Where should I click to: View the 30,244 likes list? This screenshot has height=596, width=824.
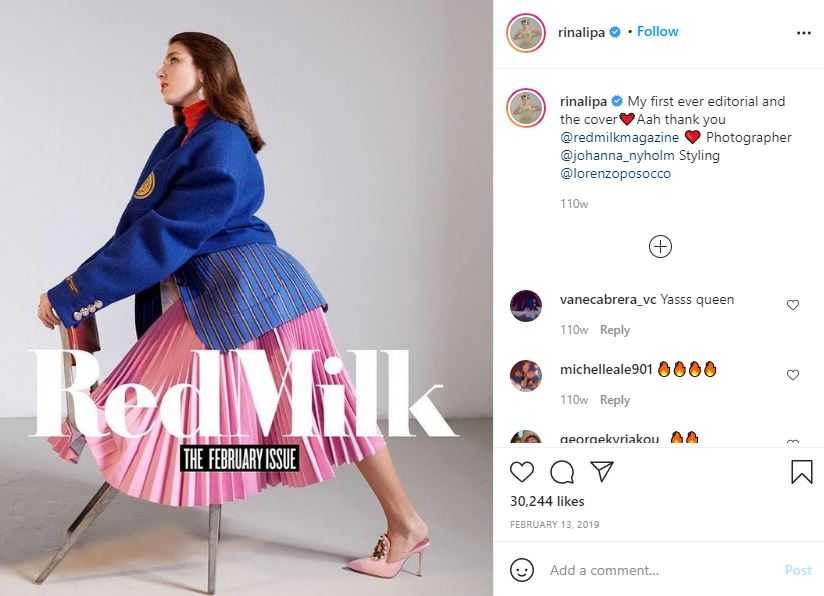(547, 501)
